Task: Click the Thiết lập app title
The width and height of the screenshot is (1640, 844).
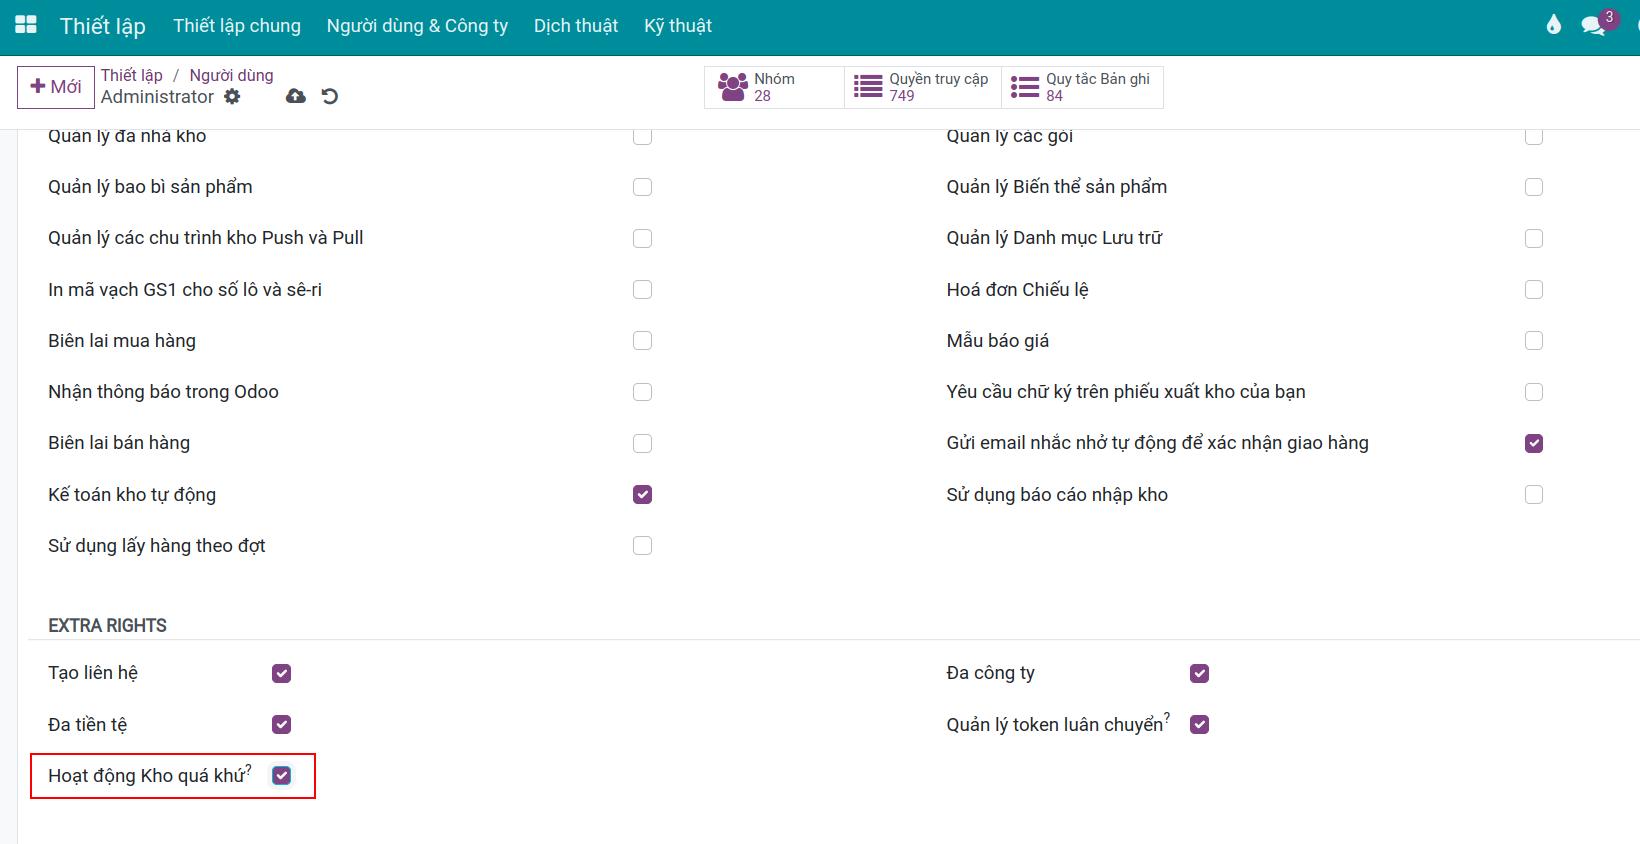Action: point(103,26)
